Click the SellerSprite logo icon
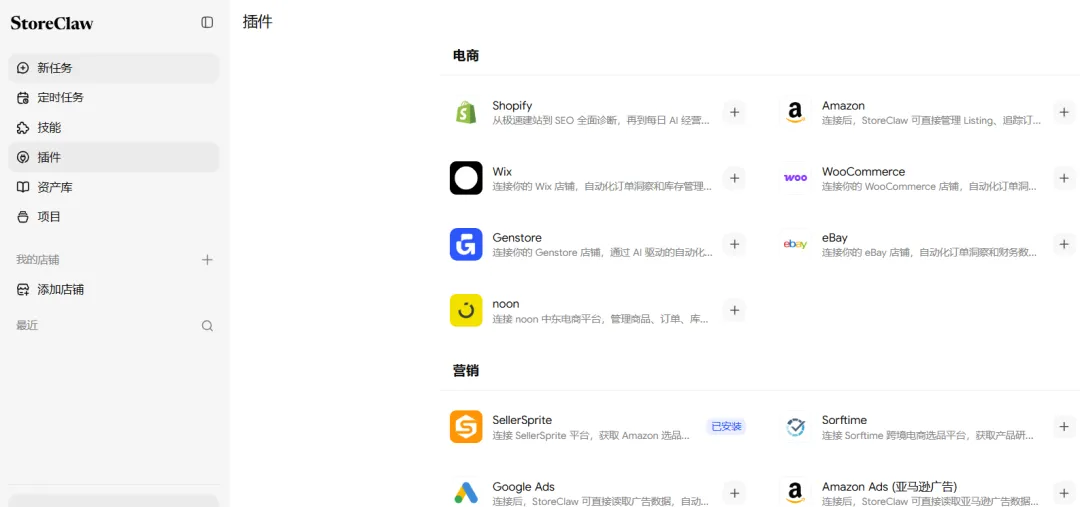The width and height of the screenshot is (1080, 507). (466, 426)
